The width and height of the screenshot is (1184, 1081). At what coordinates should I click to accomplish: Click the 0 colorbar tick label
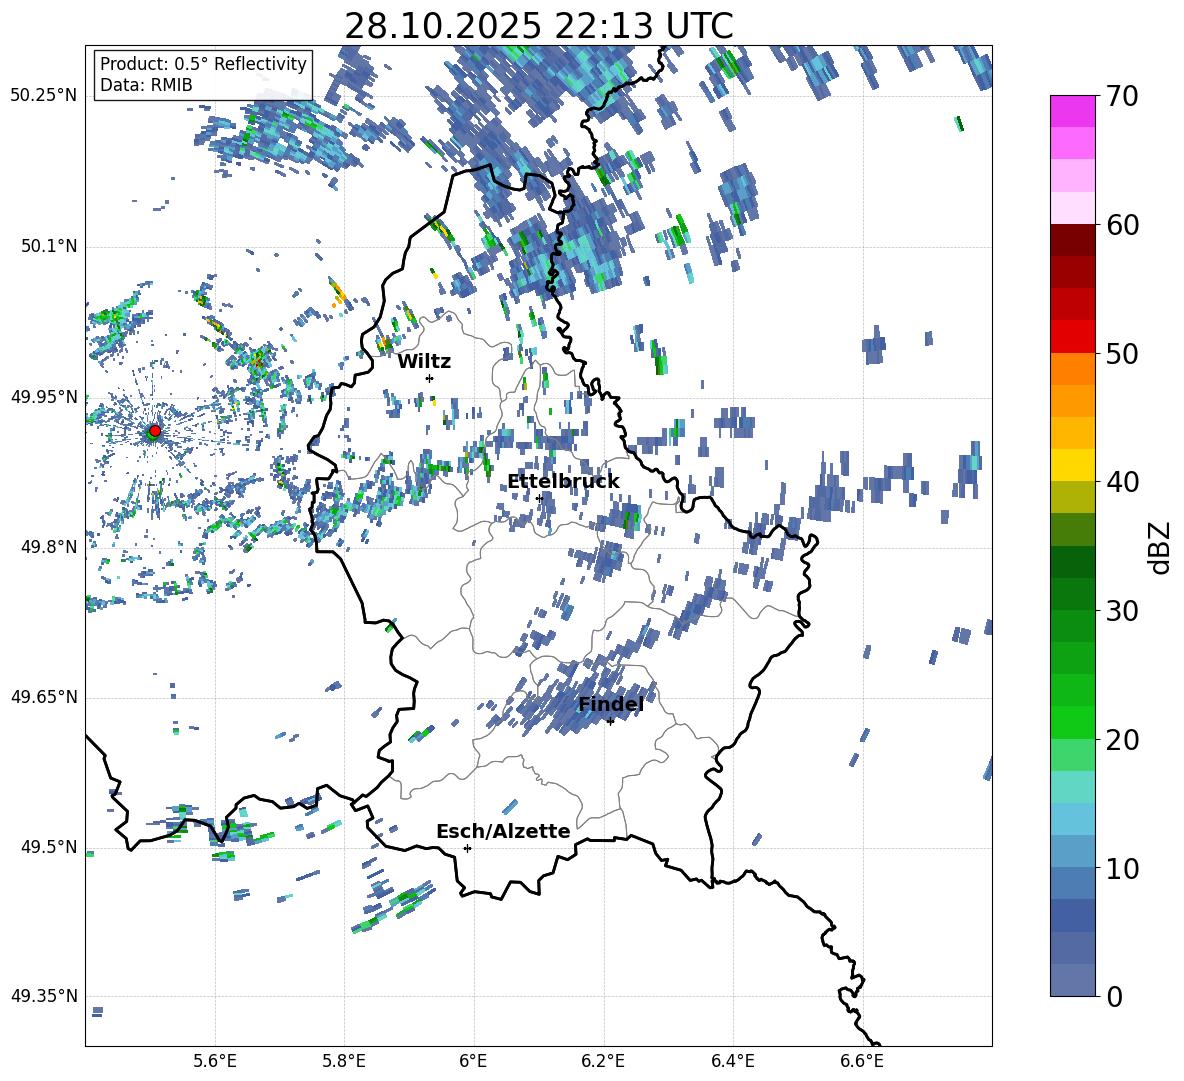click(1114, 996)
